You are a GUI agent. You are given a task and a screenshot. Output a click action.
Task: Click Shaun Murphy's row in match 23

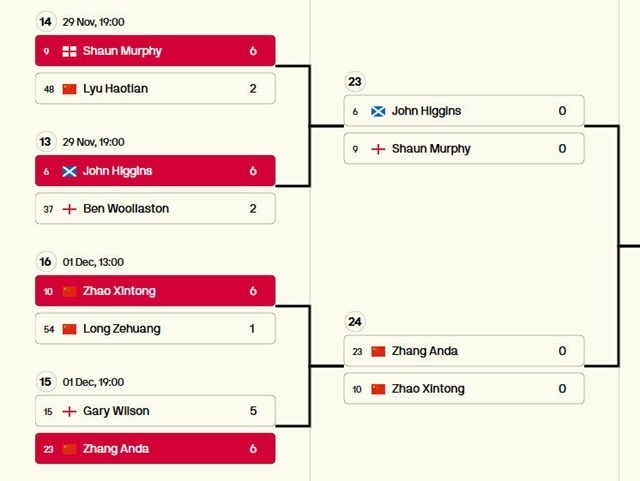point(463,149)
